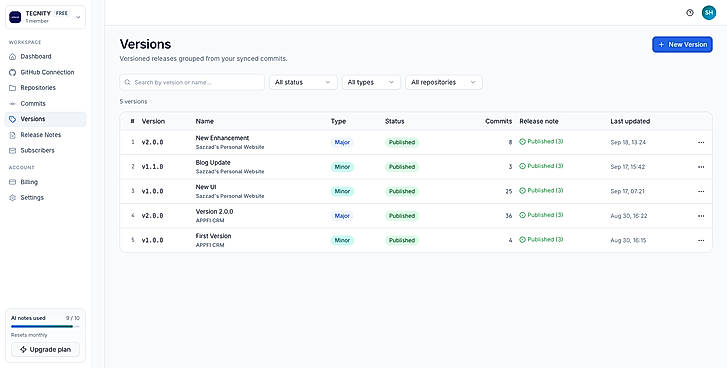
Task: Open Settings from sidebar
Action: tap(32, 197)
